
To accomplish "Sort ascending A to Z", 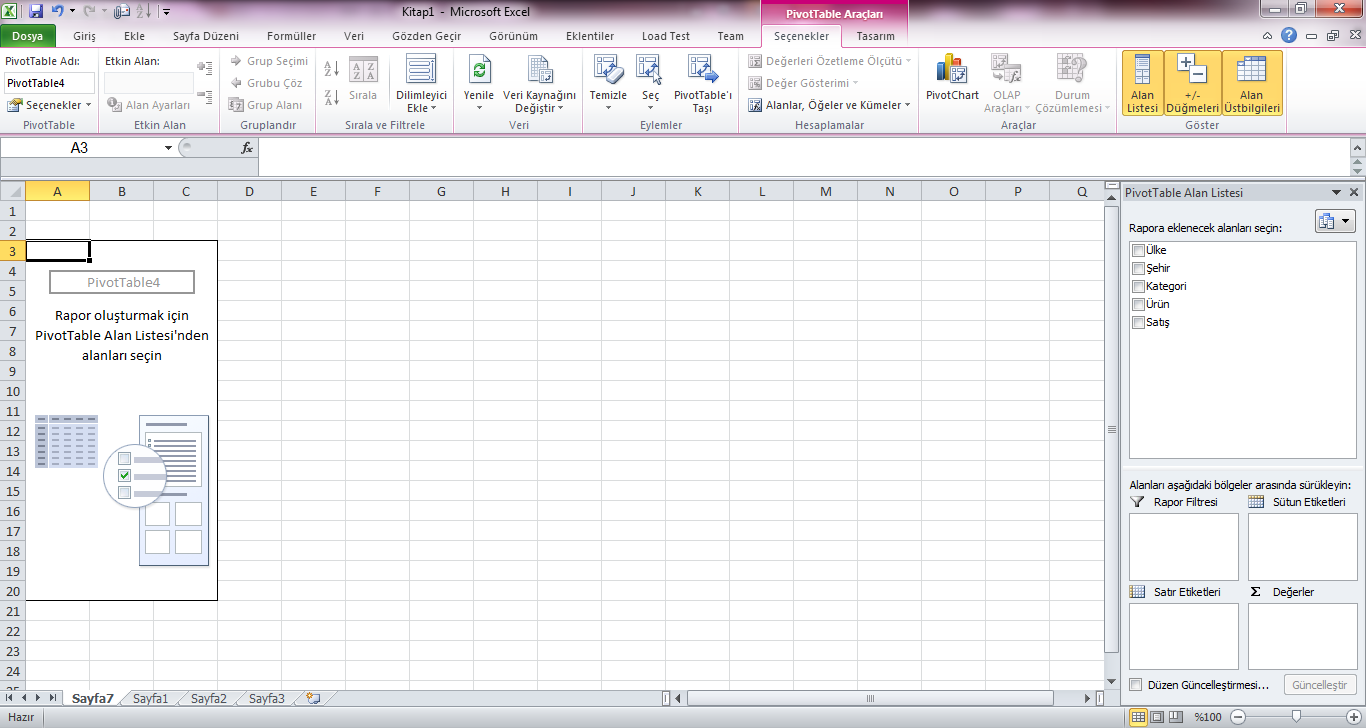I will [x=332, y=69].
